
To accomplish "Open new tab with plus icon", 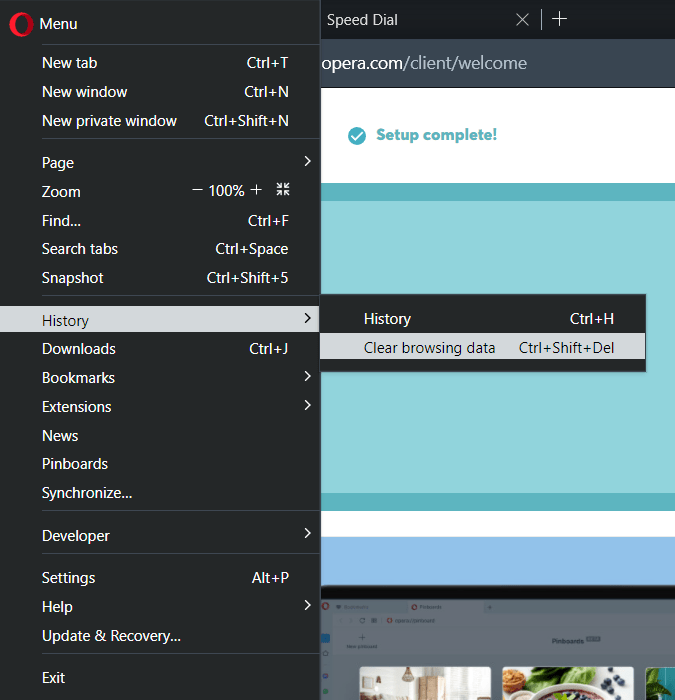I will point(559,19).
